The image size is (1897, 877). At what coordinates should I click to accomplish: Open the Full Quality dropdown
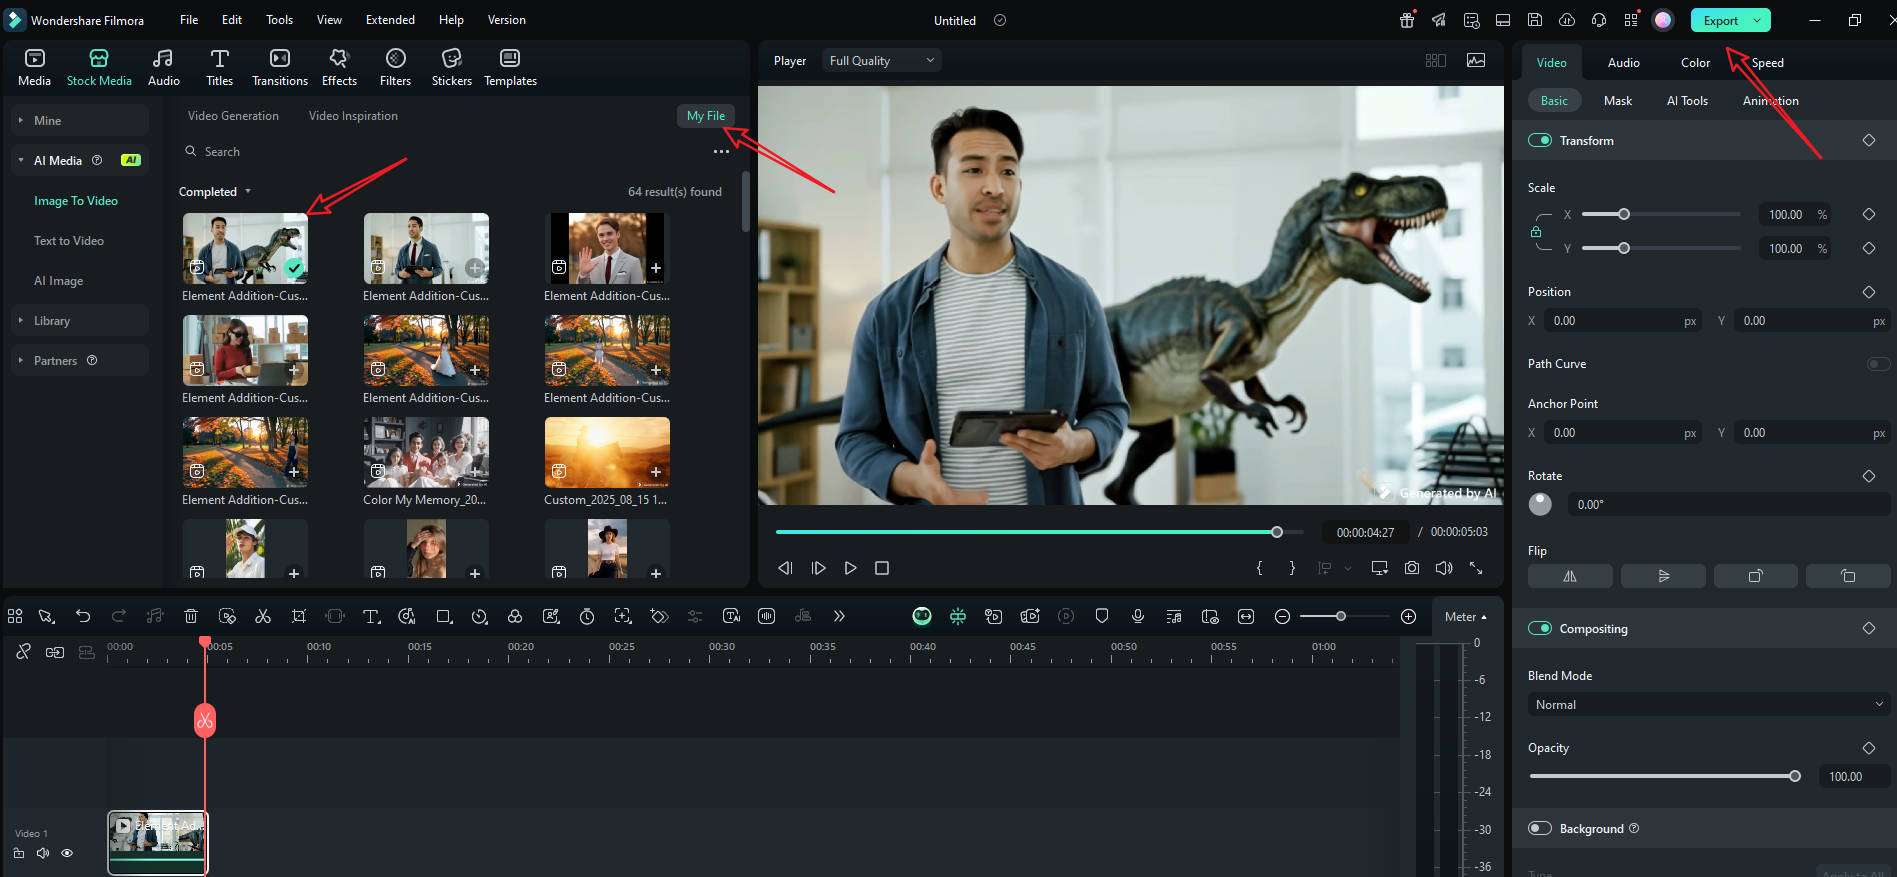point(881,61)
